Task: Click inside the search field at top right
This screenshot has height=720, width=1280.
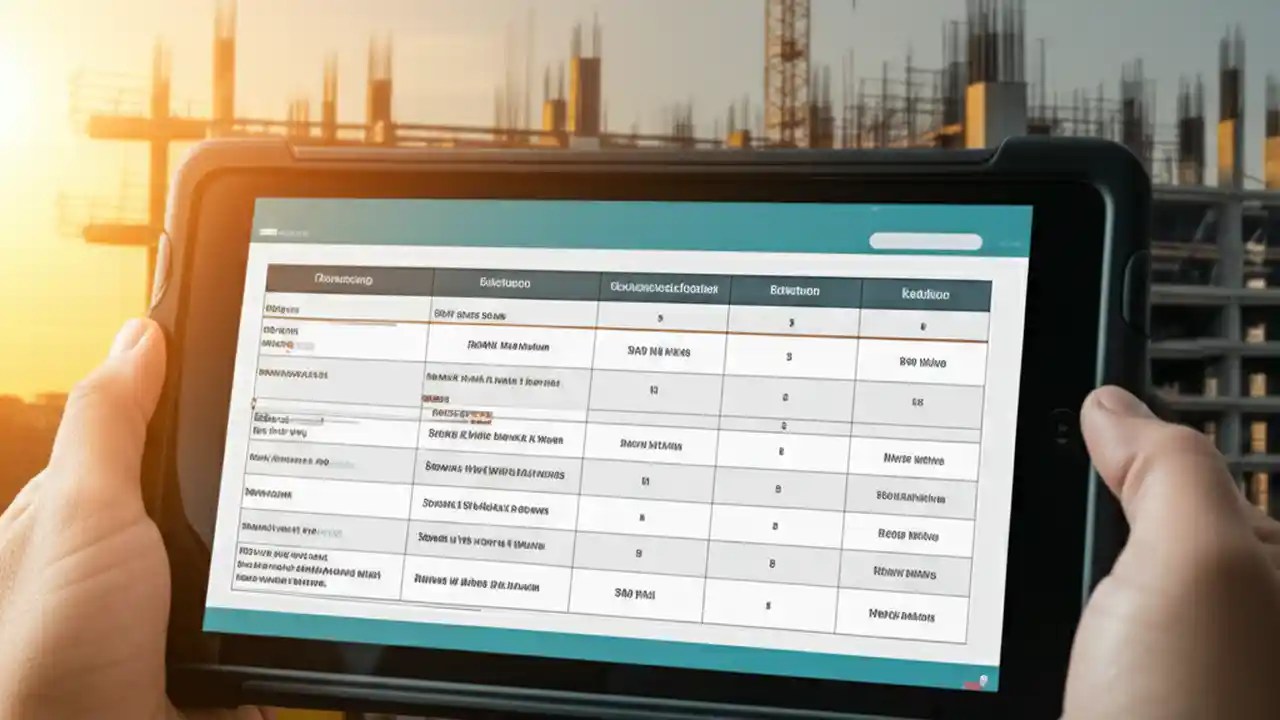Action: tap(925, 240)
